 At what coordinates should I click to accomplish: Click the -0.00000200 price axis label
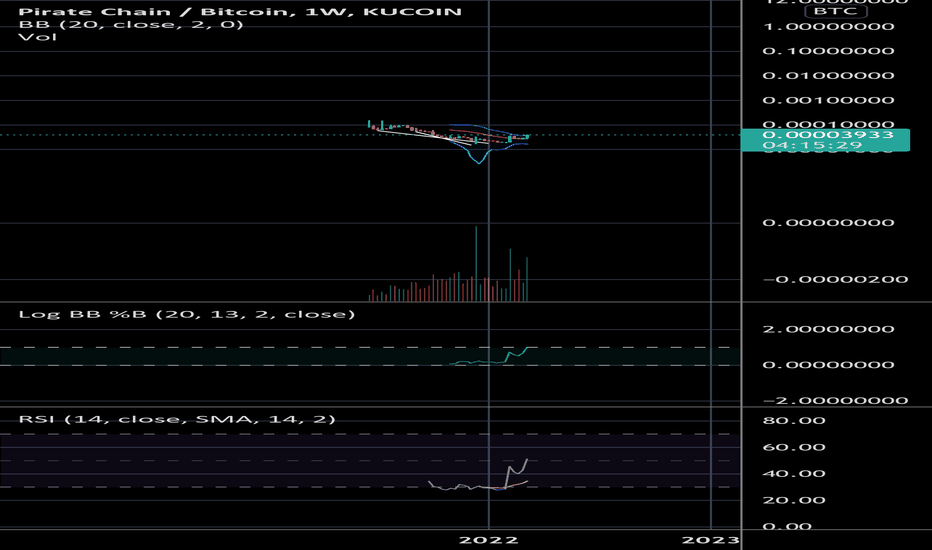(835, 279)
